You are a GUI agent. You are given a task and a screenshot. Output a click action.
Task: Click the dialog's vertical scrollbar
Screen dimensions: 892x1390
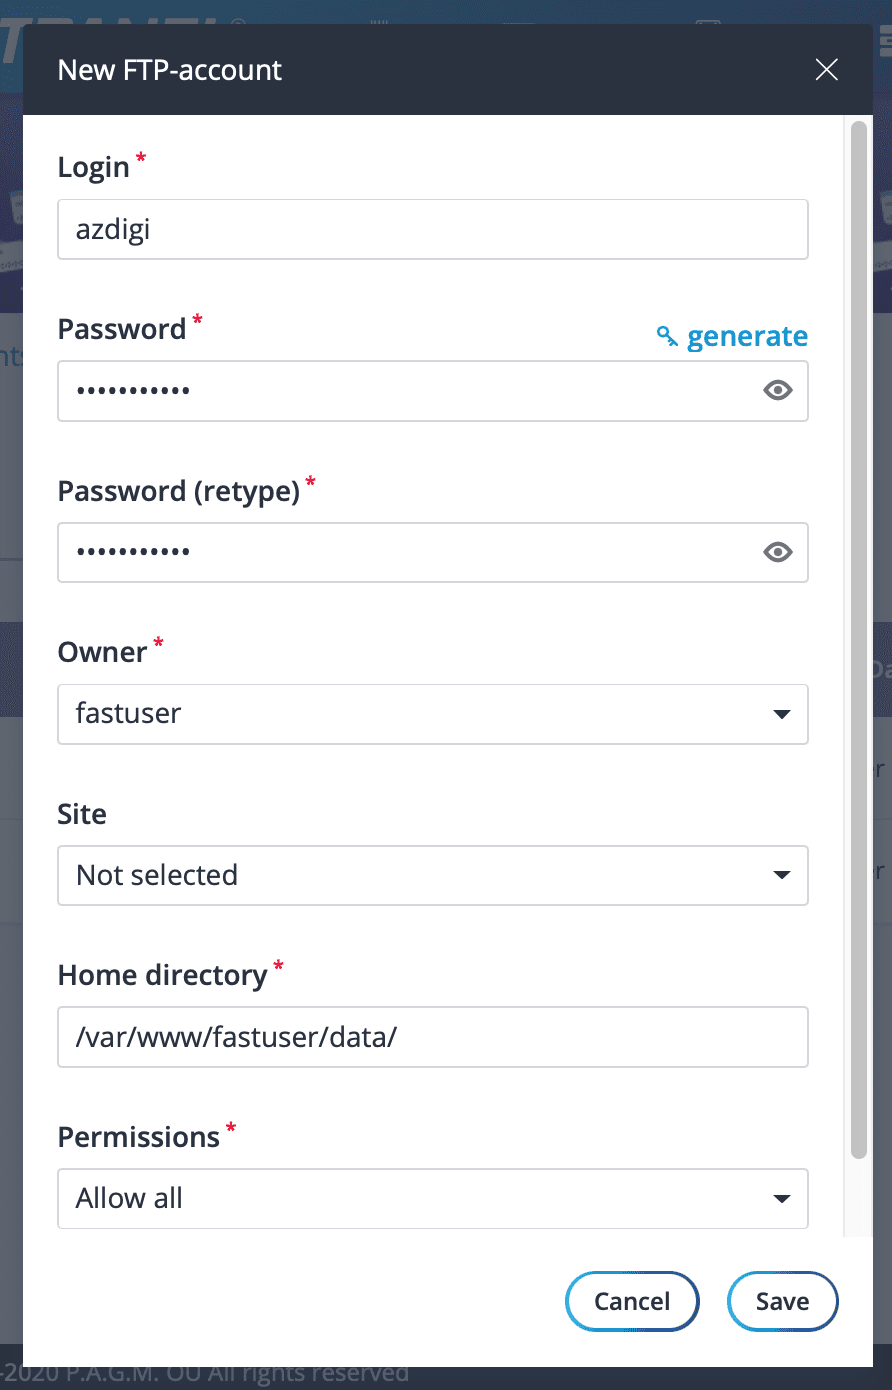(858, 640)
